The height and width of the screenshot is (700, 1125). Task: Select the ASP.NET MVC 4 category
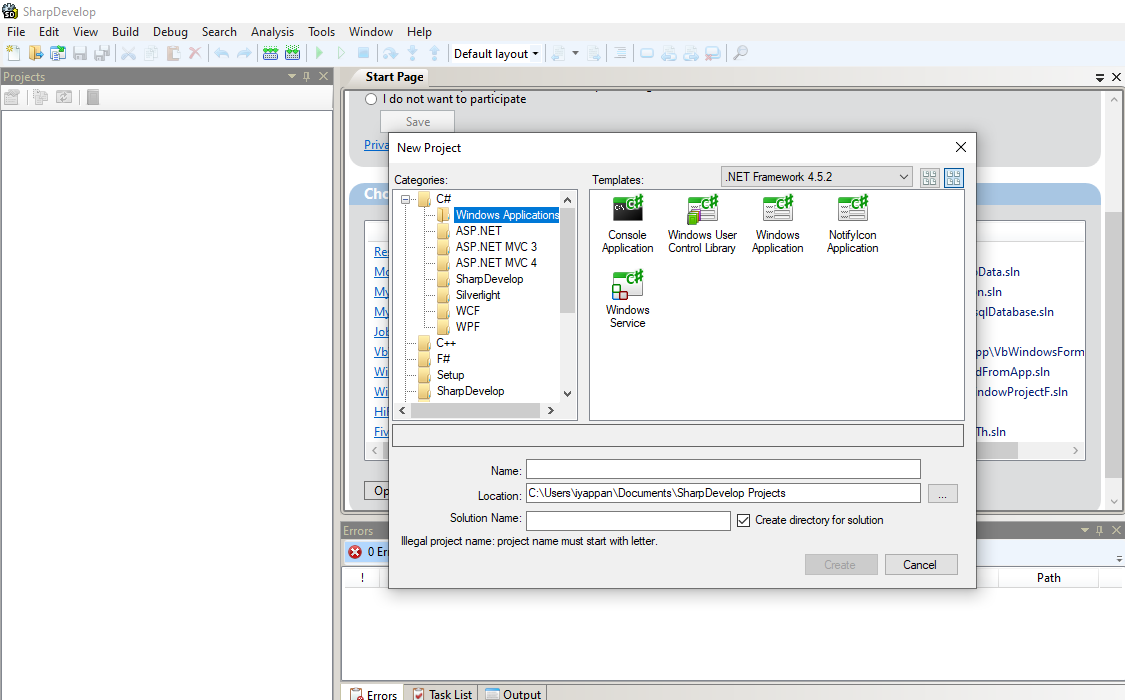click(x=496, y=262)
